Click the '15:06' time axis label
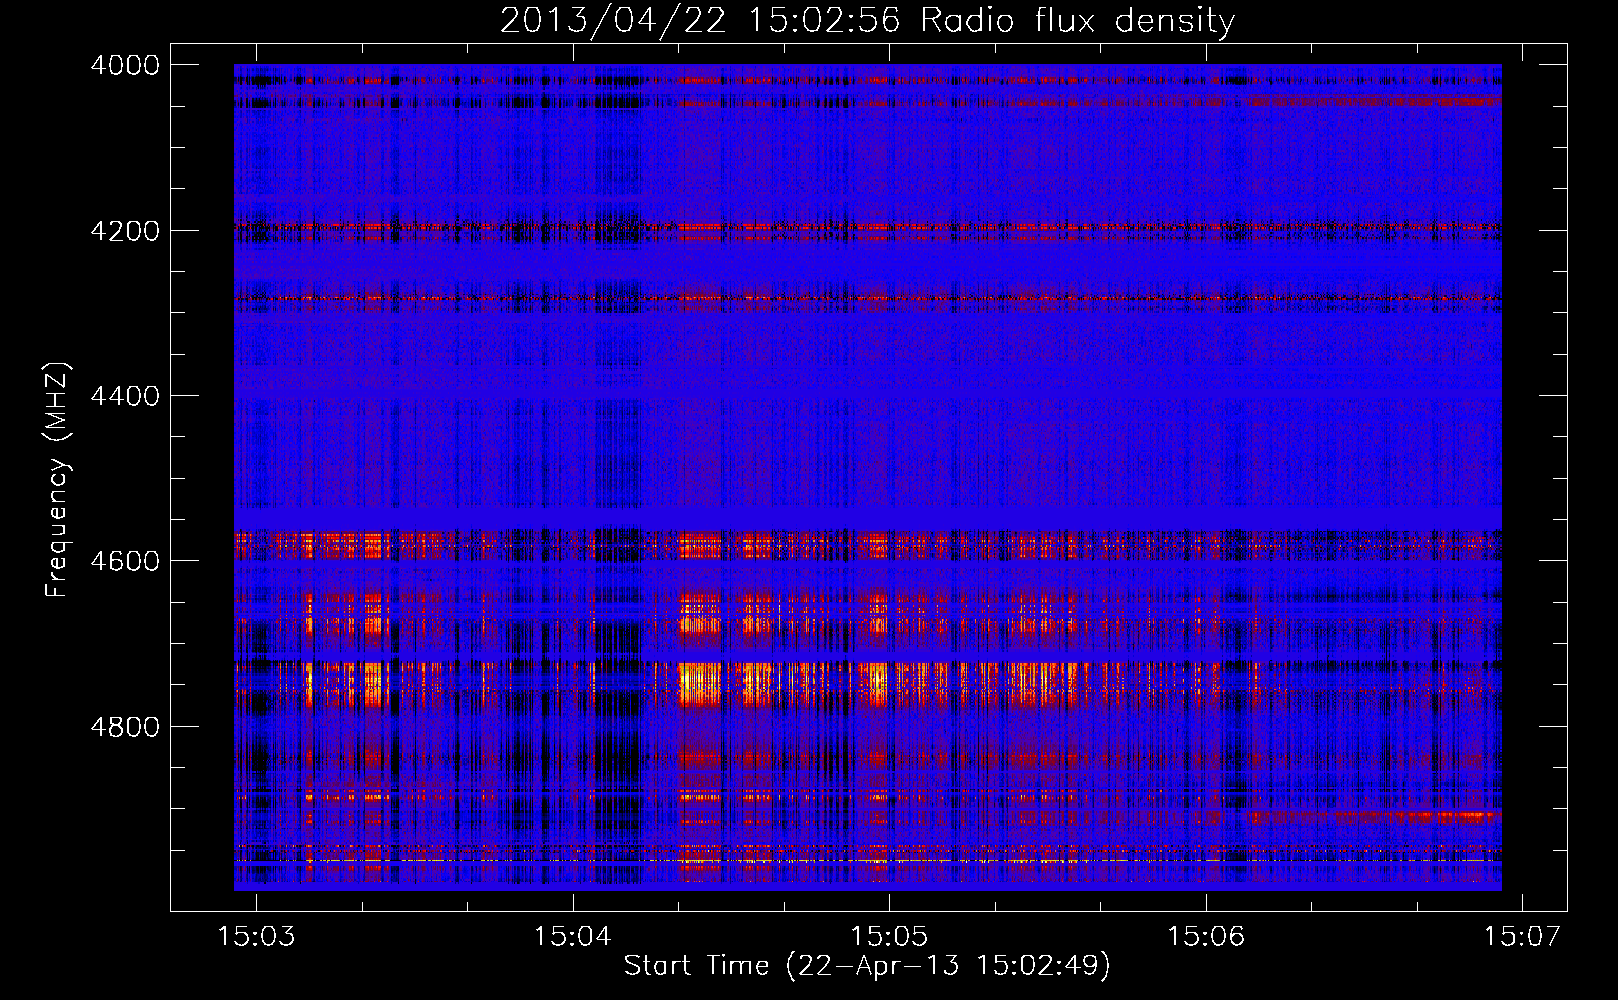 pyautogui.click(x=1206, y=937)
